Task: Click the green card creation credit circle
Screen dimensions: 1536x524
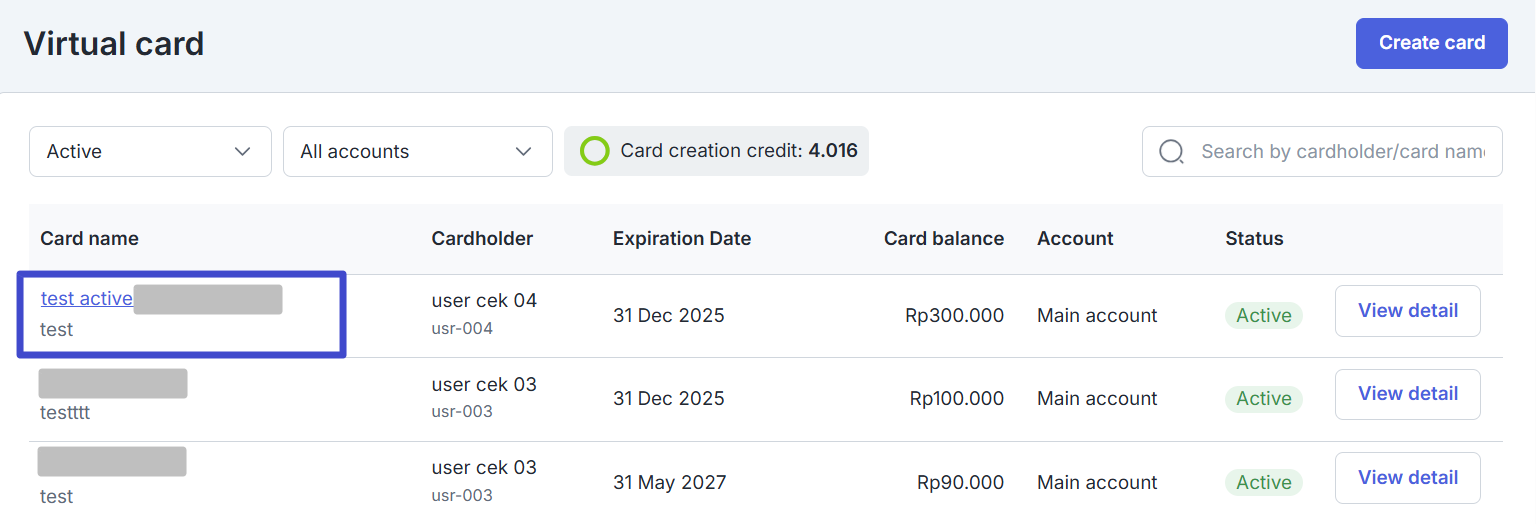Action: [595, 152]
